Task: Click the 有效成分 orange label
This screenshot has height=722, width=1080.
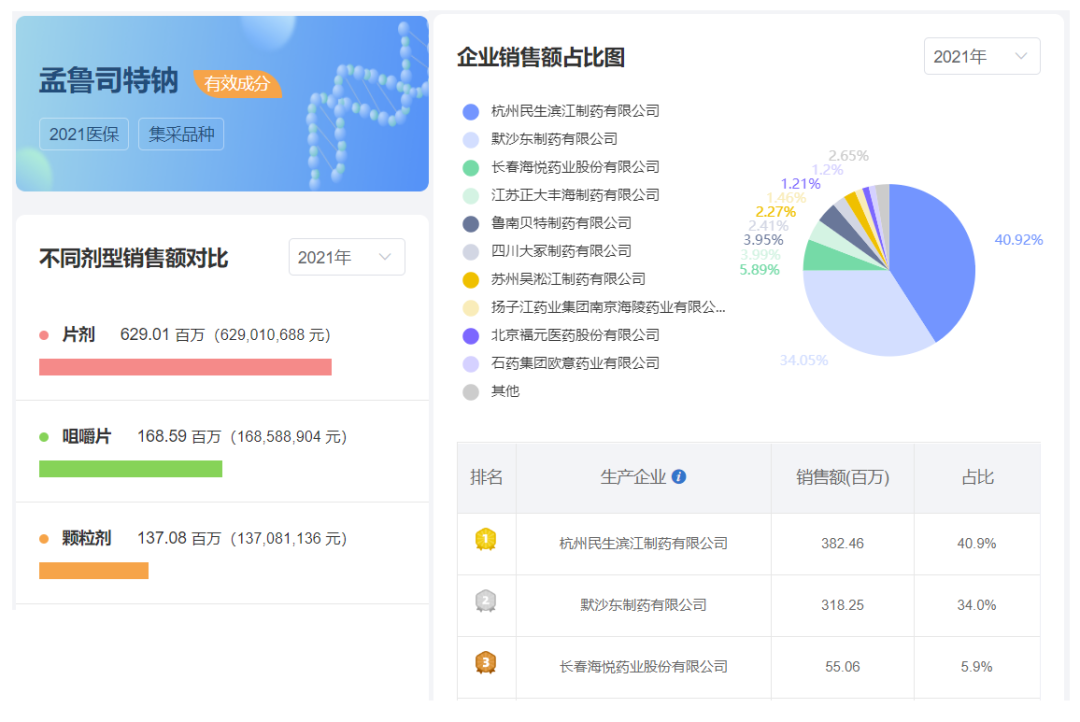Action: coord(237,83)
